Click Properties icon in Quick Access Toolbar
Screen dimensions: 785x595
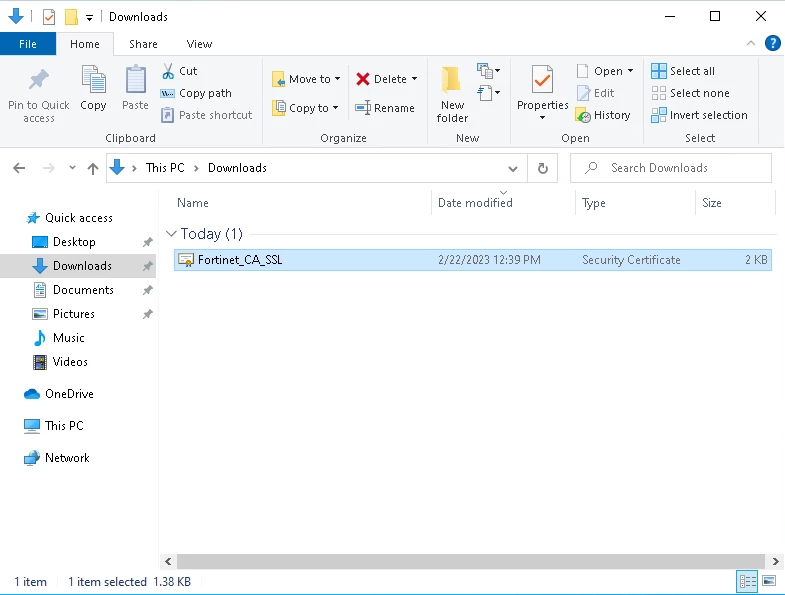(49, 17)
